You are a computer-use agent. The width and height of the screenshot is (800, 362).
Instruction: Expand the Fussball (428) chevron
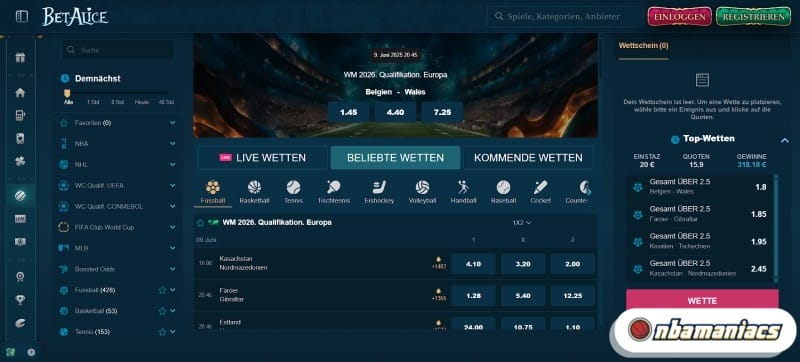point(172,290)
